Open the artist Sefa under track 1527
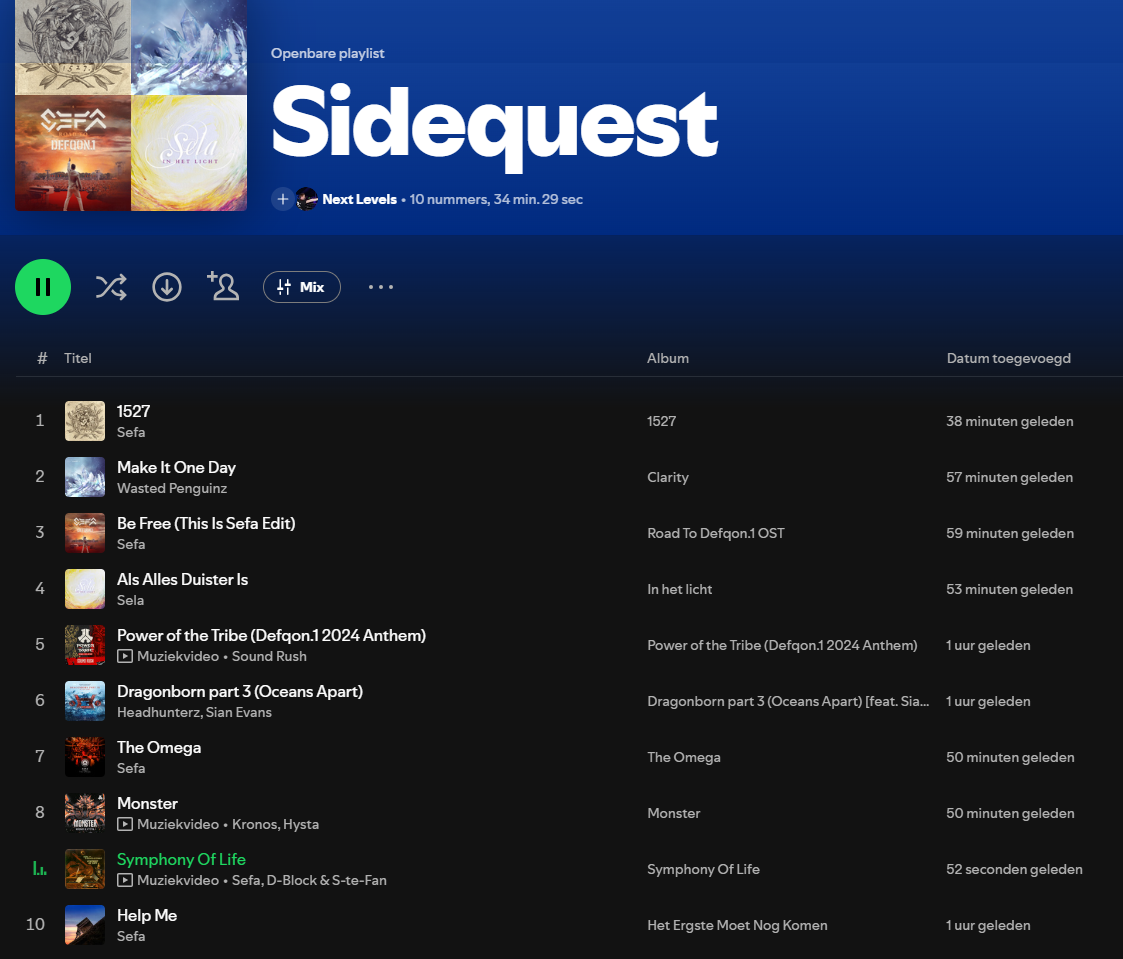1123x959 pixels. coord(131,432)
